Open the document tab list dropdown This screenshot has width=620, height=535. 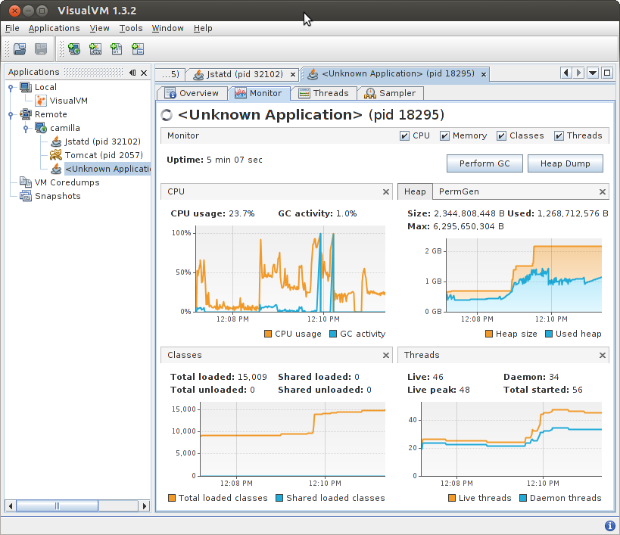pyautogui.click(x=592, y=73)
